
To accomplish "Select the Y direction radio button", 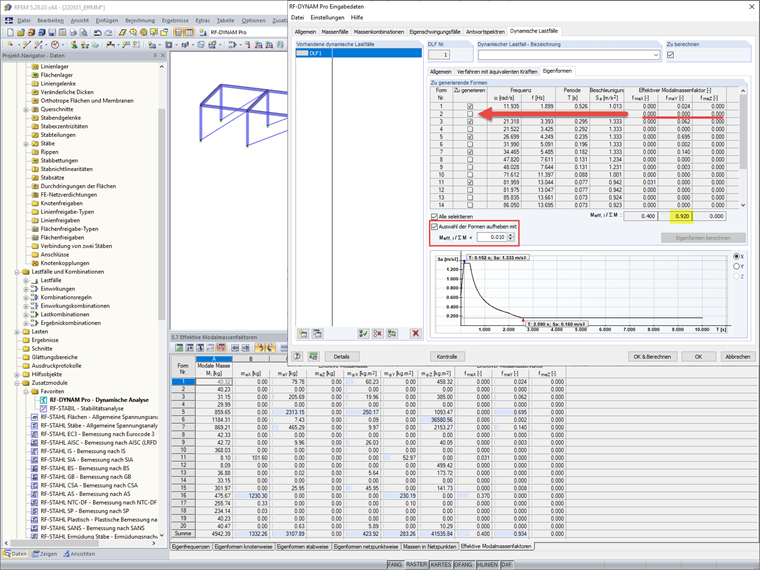I will (736, 266).
